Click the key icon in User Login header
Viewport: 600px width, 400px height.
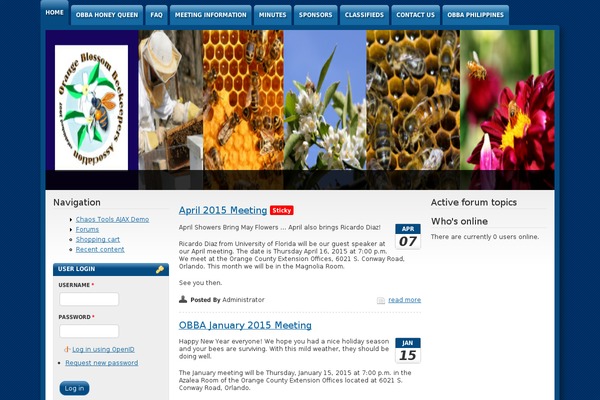tap(160, 269)
